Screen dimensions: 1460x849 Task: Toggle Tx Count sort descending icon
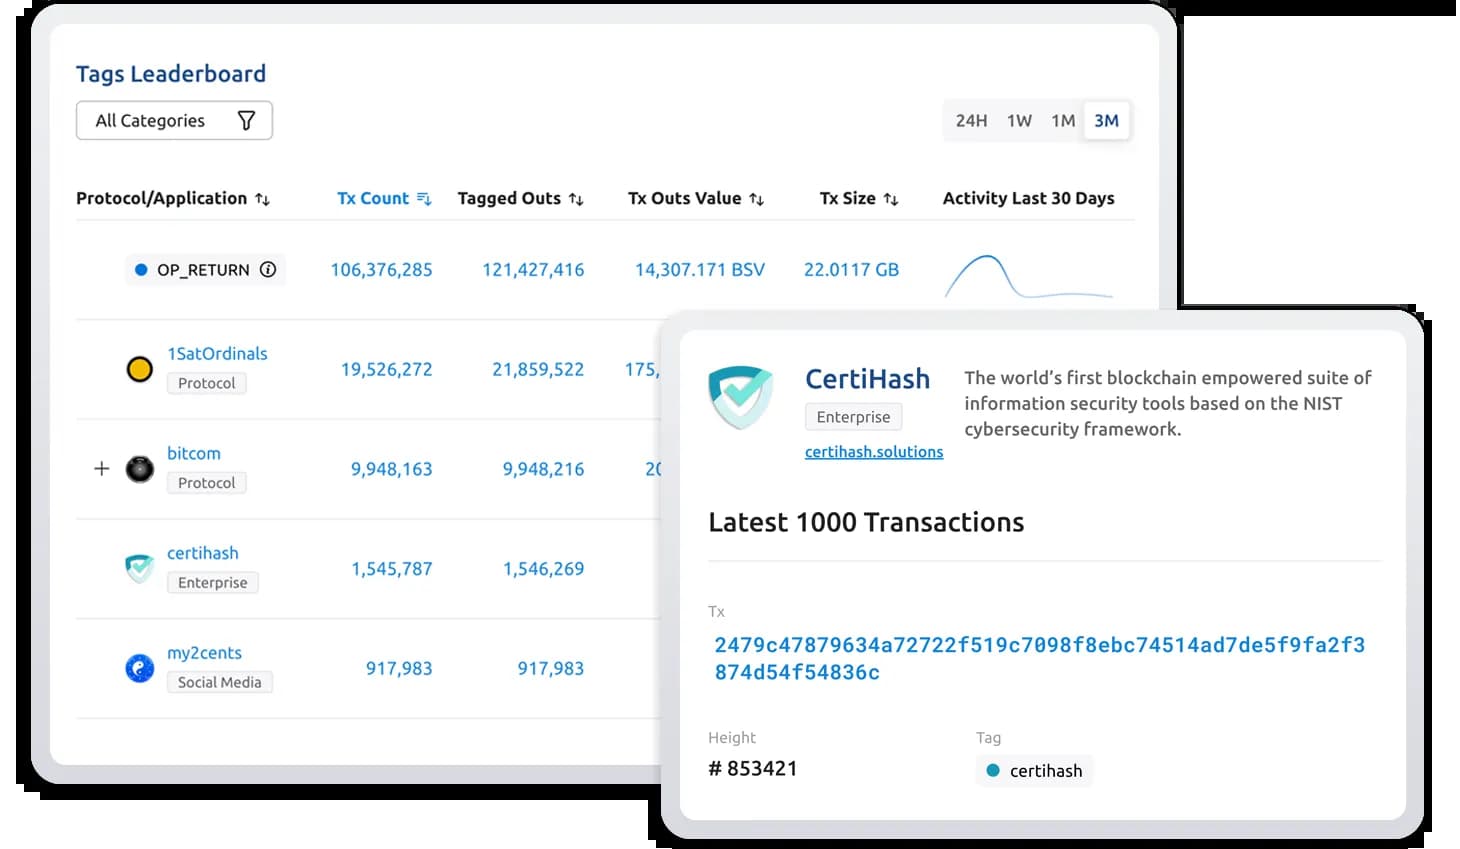pyautogui.click(x=424, y=199)
